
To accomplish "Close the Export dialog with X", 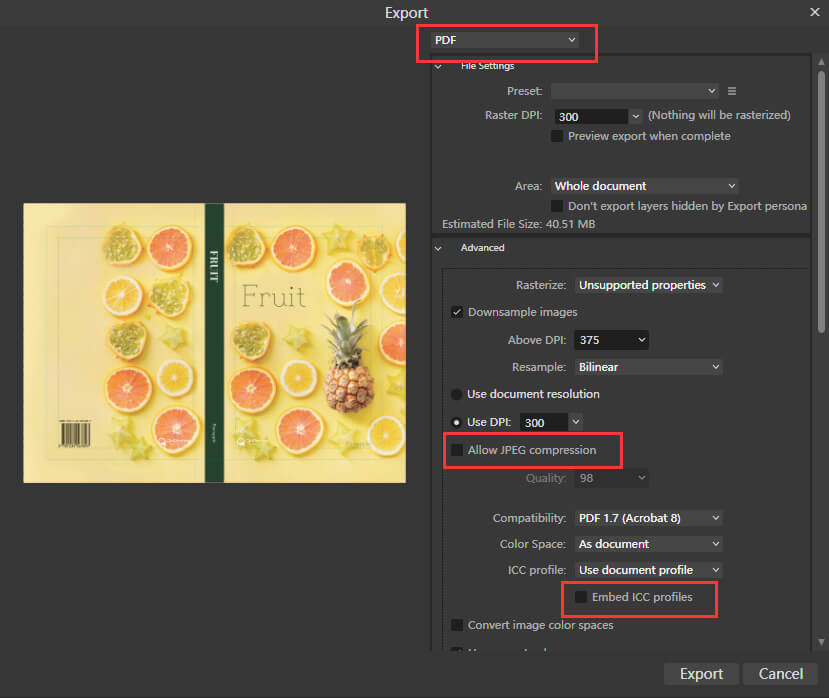I will [x=815, y=12].
